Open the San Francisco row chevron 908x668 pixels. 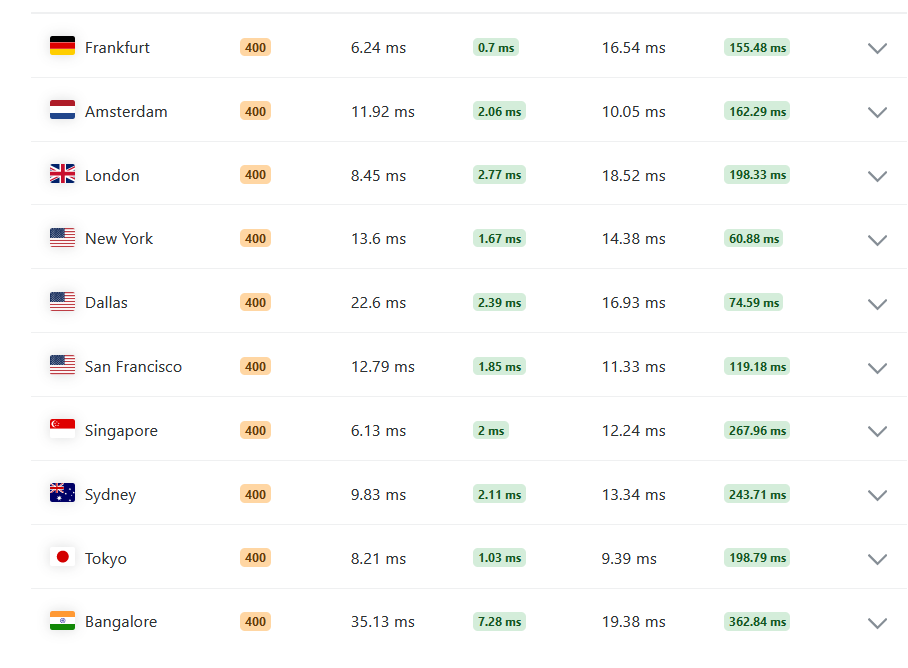pos(877,368)
